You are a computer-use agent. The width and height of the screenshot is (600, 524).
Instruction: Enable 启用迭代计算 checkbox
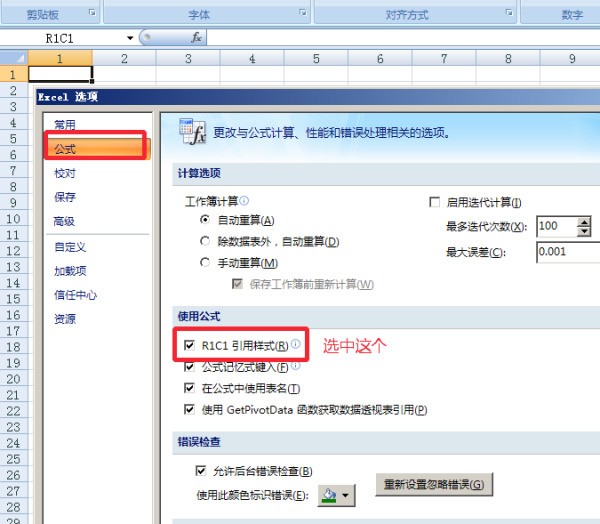point(434,202)
